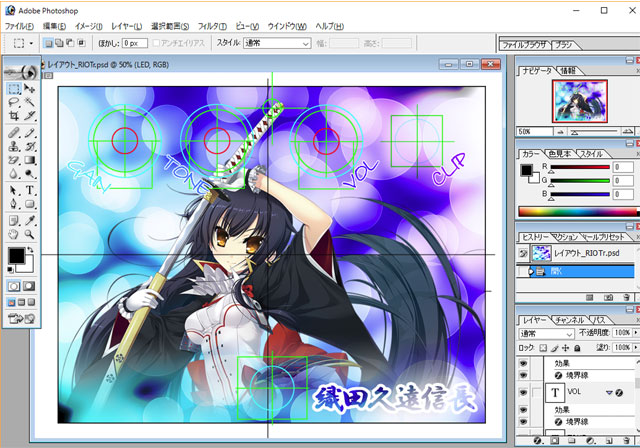The width and height of the screenshot is (640, 448).
Task: Select the Slice tool
Action: [x=29, y=116]
